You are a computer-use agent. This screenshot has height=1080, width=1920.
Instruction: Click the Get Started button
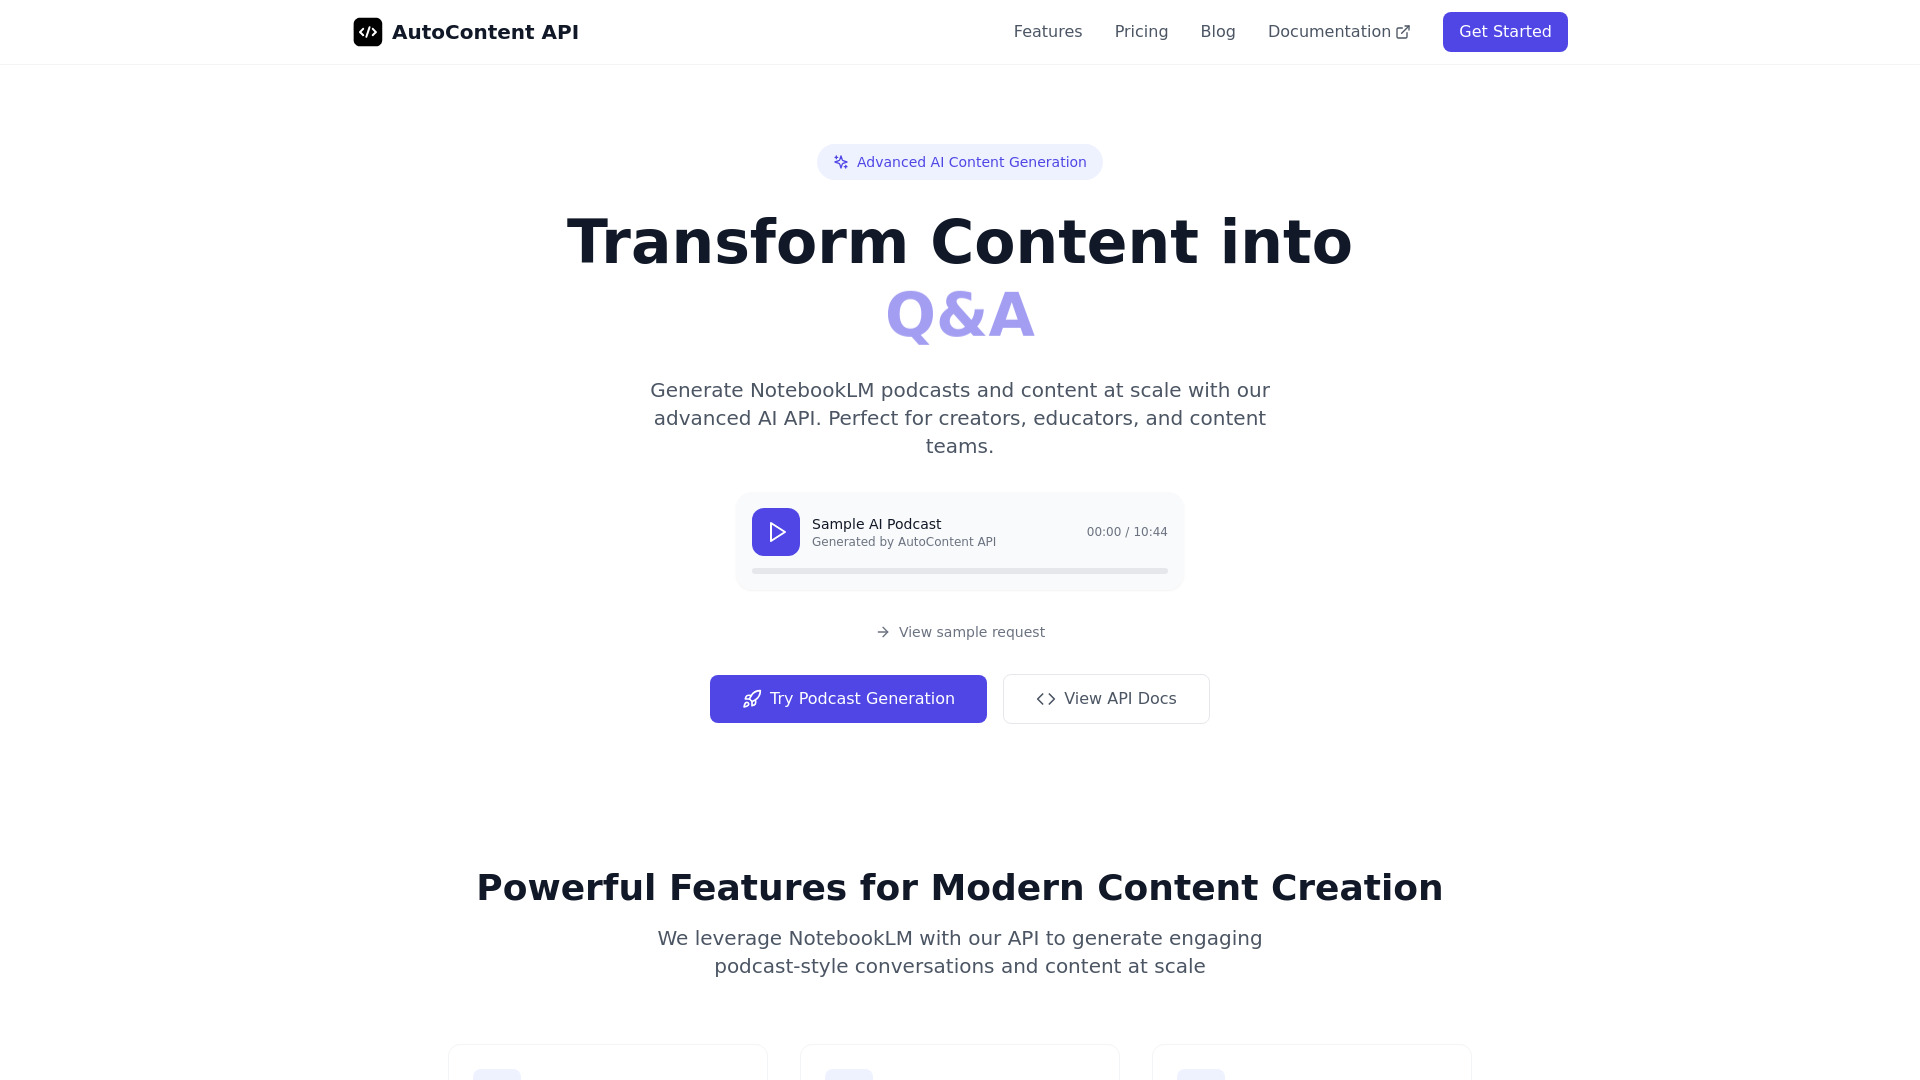pos(1506,32)
